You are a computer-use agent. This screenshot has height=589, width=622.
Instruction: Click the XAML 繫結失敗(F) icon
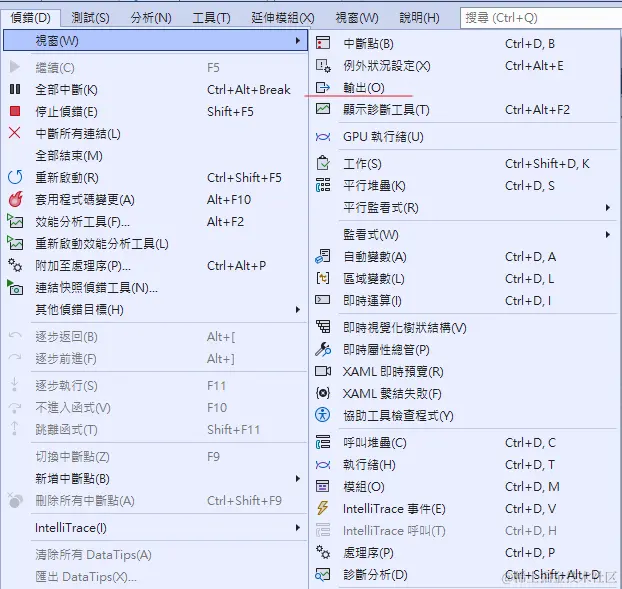point(323,393)
